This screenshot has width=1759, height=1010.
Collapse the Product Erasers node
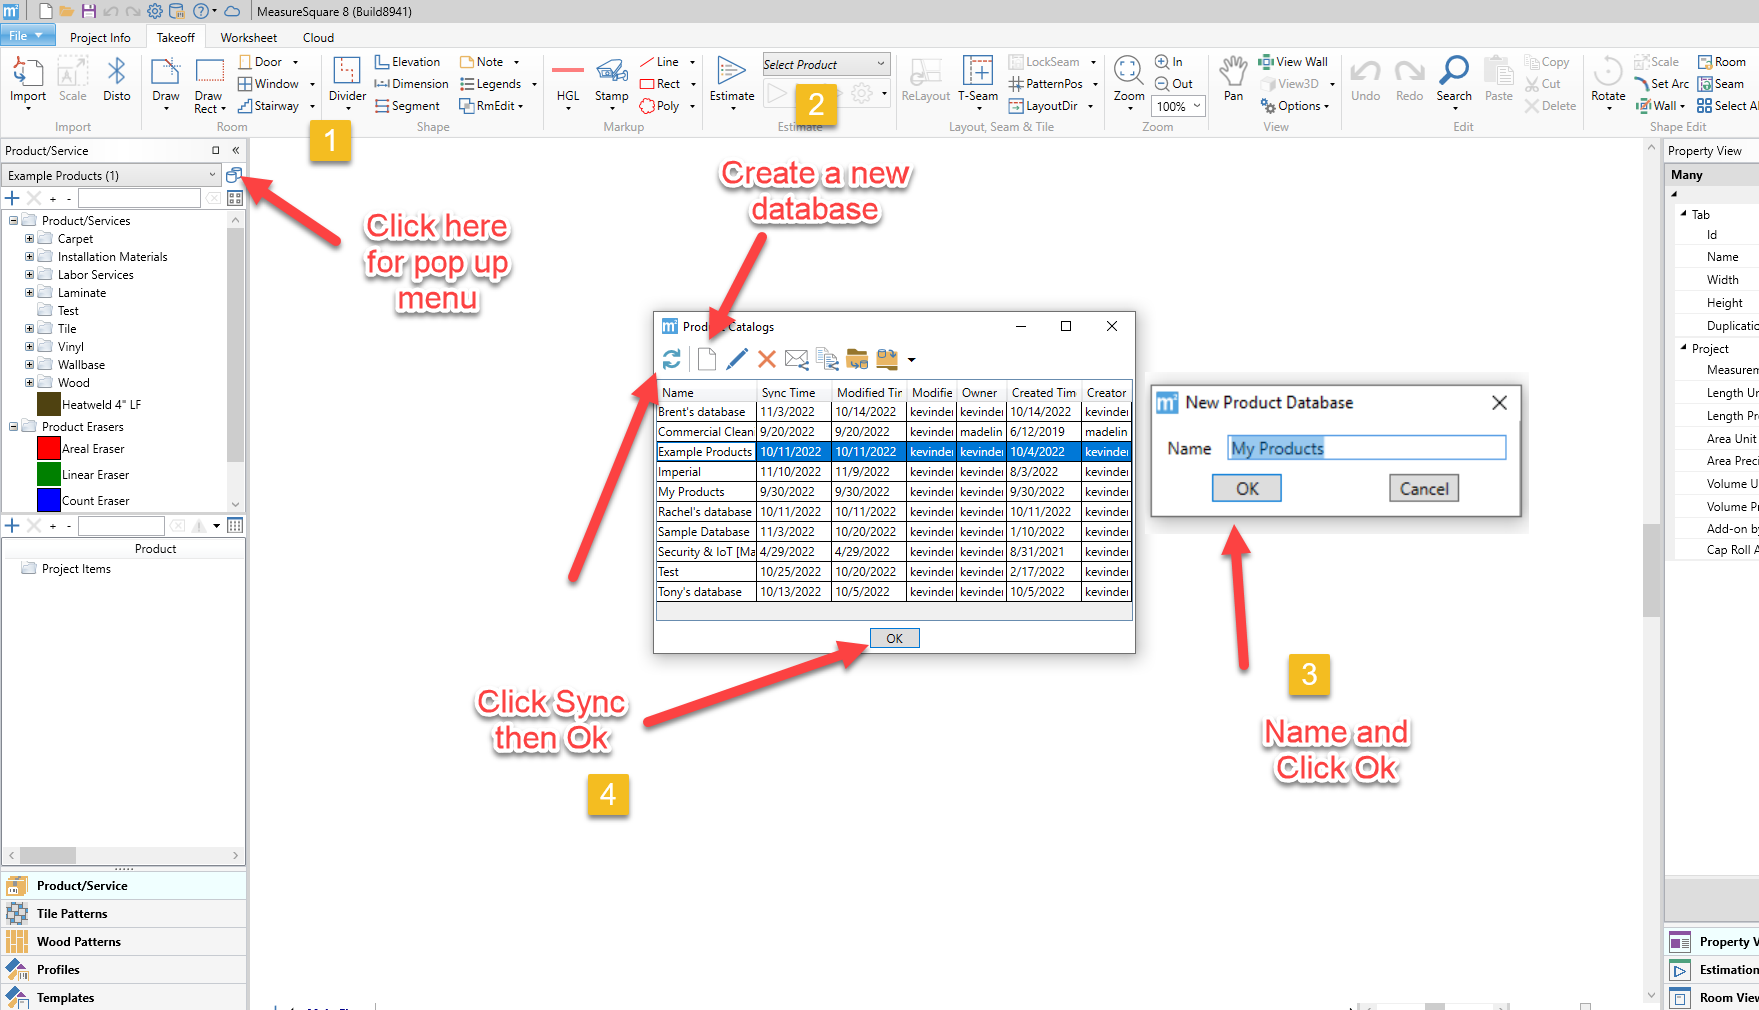point(13,427)
